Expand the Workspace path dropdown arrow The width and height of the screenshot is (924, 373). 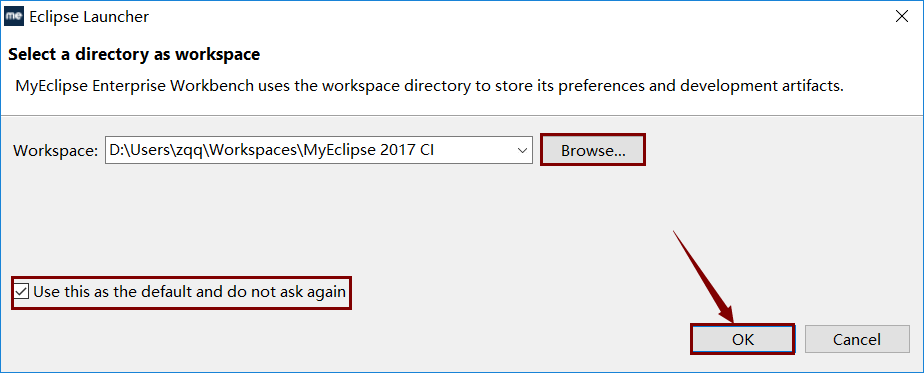click(x=522, y=150)
